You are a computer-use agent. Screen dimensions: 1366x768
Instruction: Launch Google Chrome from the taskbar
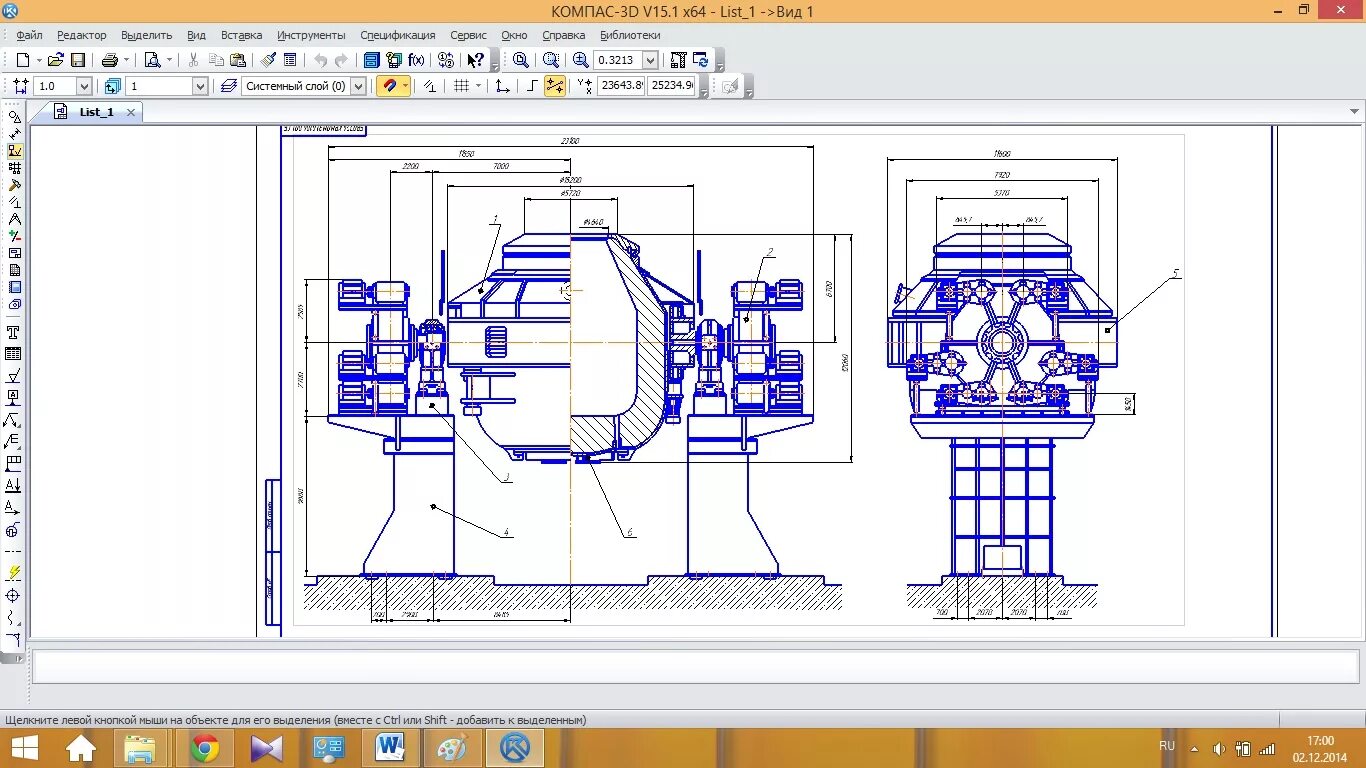[x=205, y=748]
